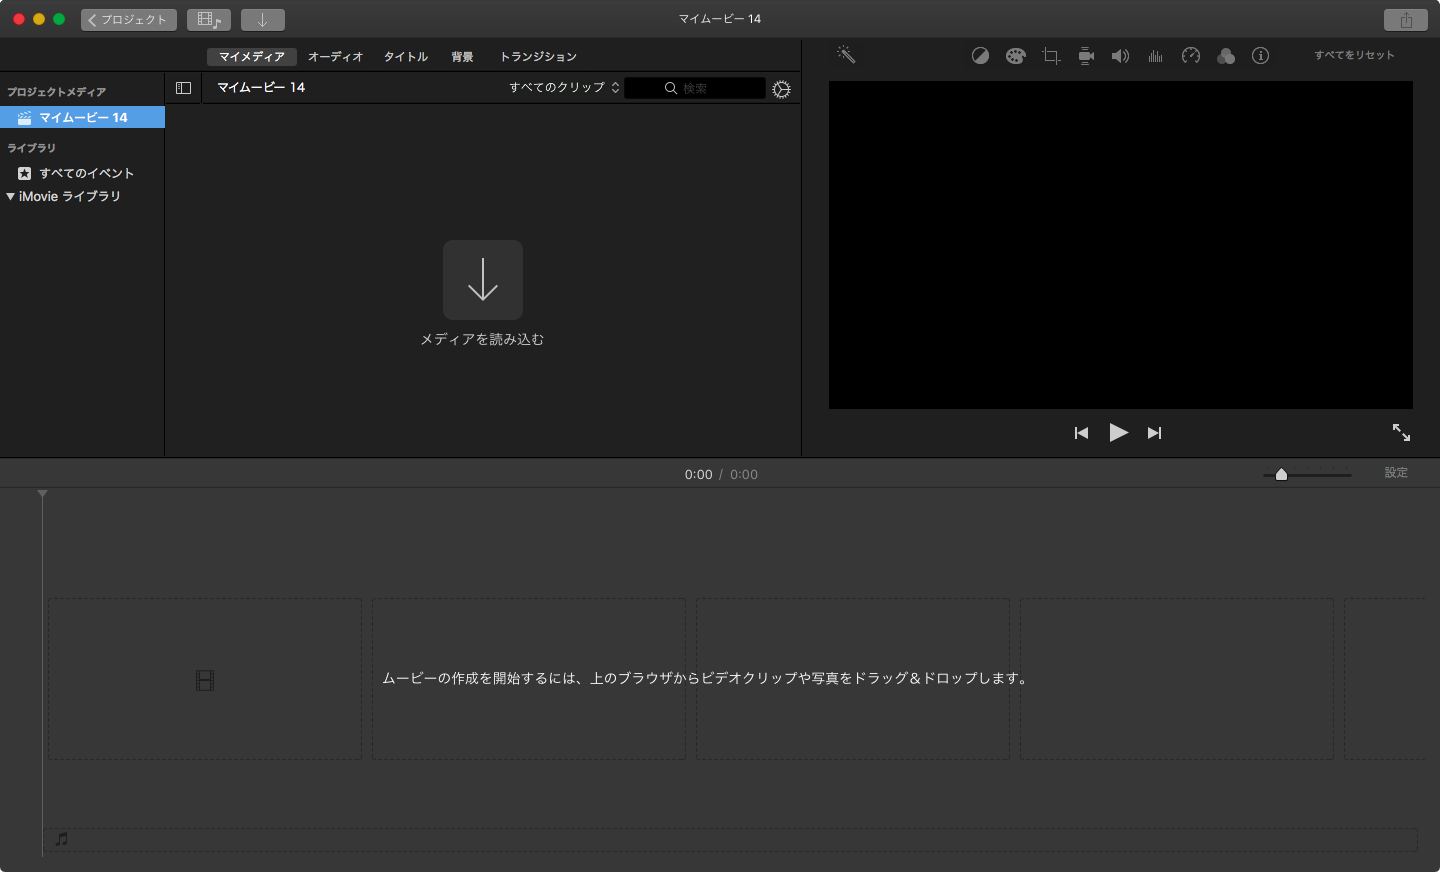Click the import down-arrow toolbar button
Screen dimensions: 1440x872
tap(263, 20)
